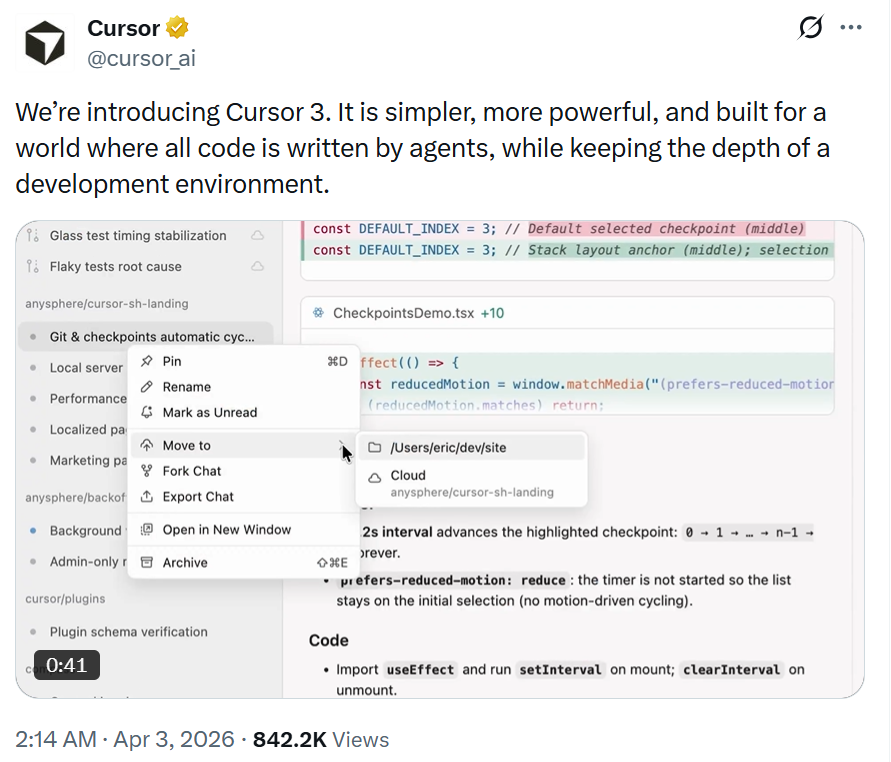The height and width of the screenshot is (762, 891).
Task: Select Open in New Window
Action: [226, 530]
